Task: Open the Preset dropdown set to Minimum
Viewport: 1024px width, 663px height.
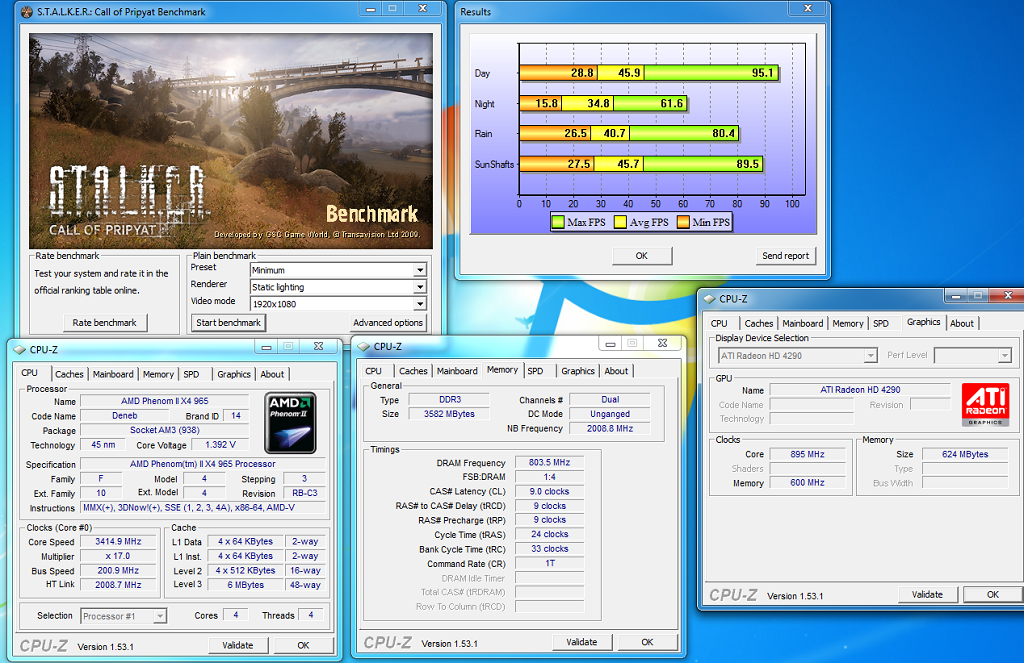Action: click(420, 270)
